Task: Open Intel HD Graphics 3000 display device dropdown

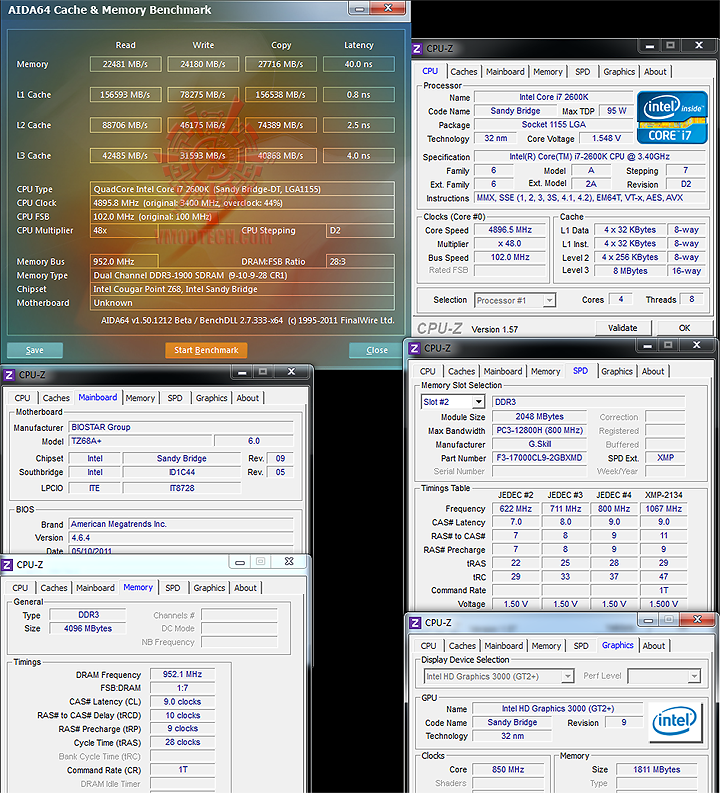Action: click(x=568, y=676)
